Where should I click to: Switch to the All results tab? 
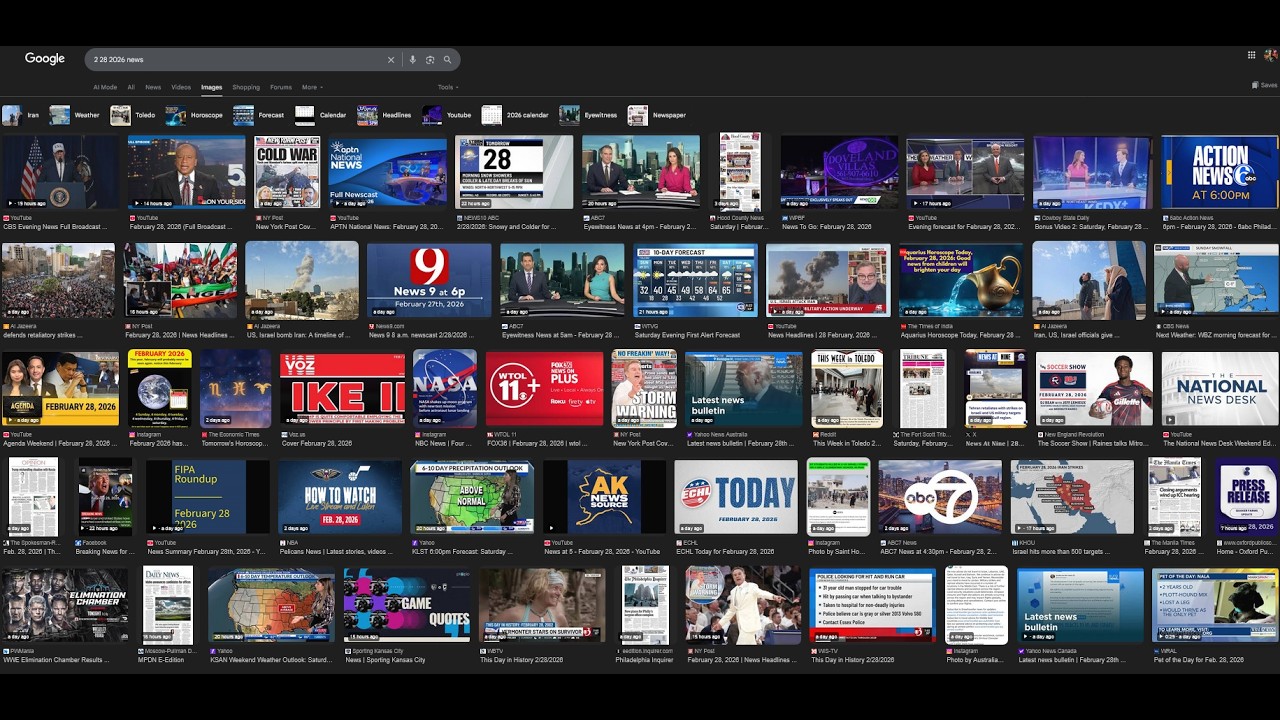[x=131, y=87]
